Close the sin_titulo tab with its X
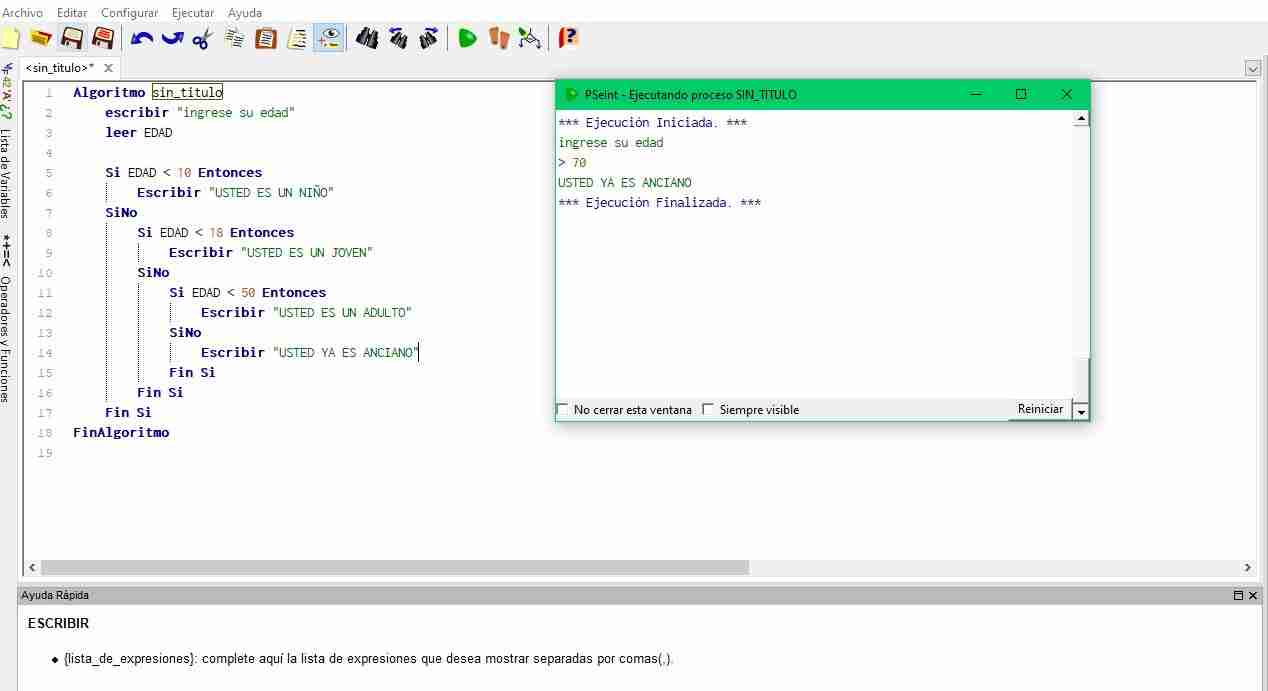The width and height of the screenshot is (1268, 691). coord(109,68)
